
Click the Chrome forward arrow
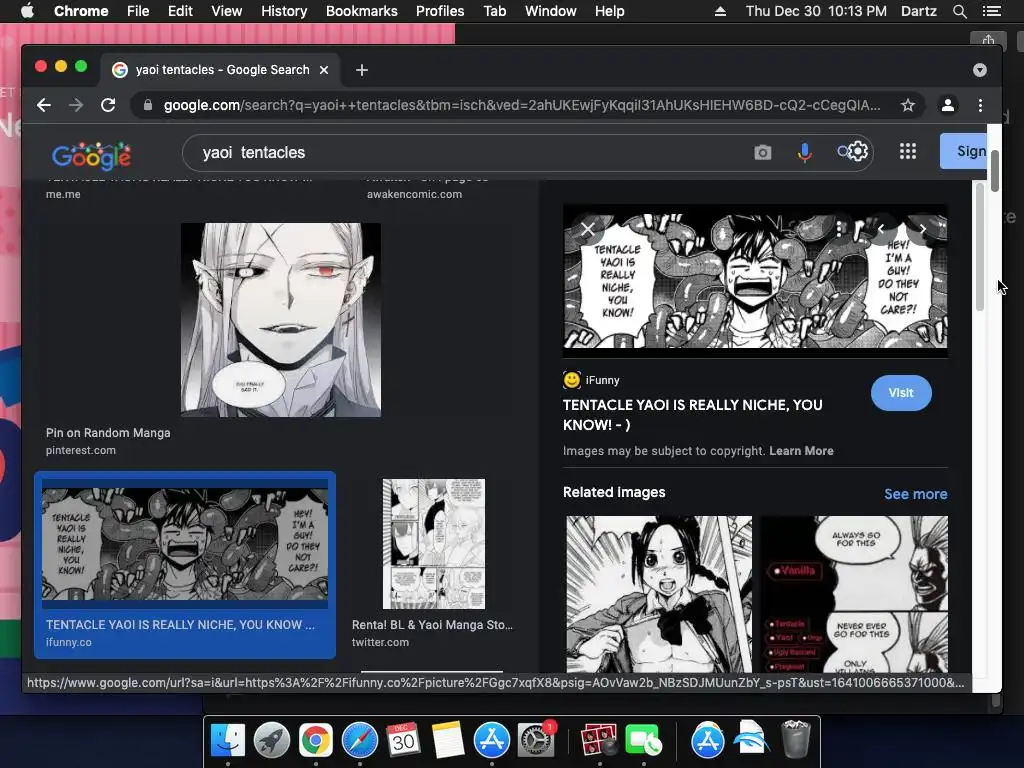(76, 105)
